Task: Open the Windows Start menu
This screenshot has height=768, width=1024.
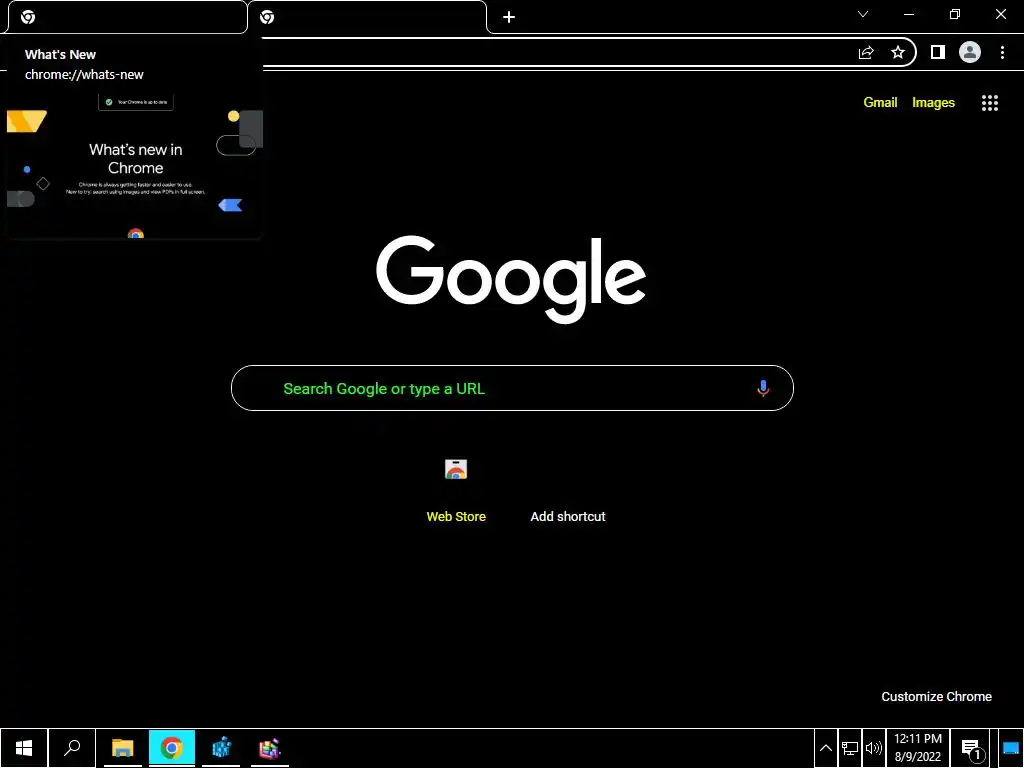Action: (24, 748)
